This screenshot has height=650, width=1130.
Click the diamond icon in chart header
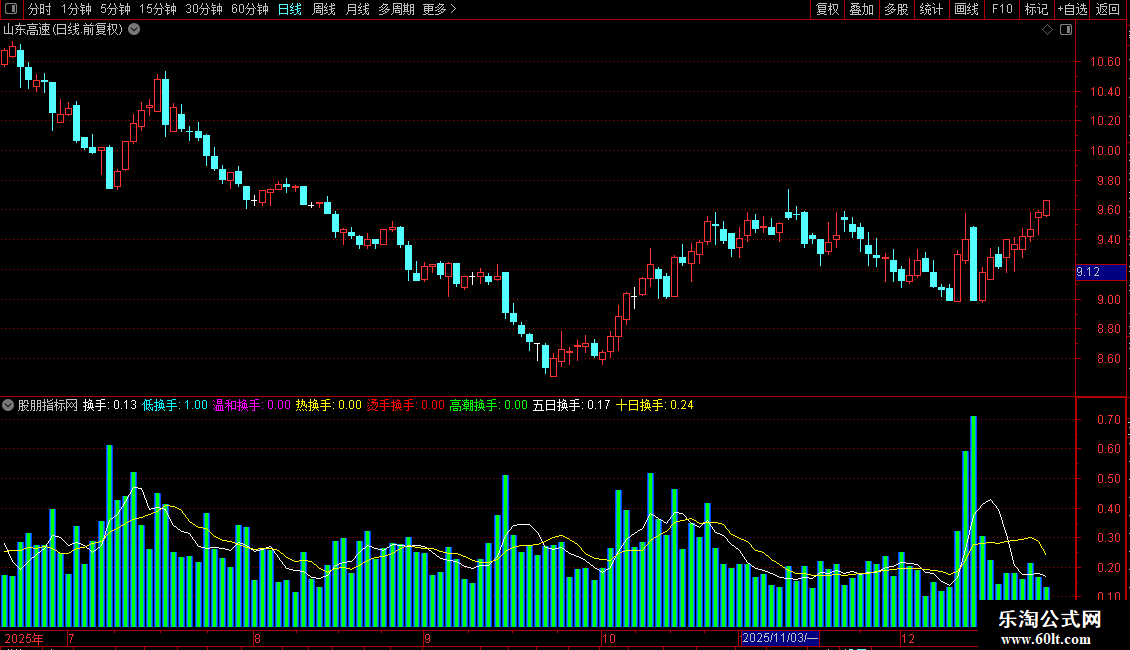[x=1048, y=30]
